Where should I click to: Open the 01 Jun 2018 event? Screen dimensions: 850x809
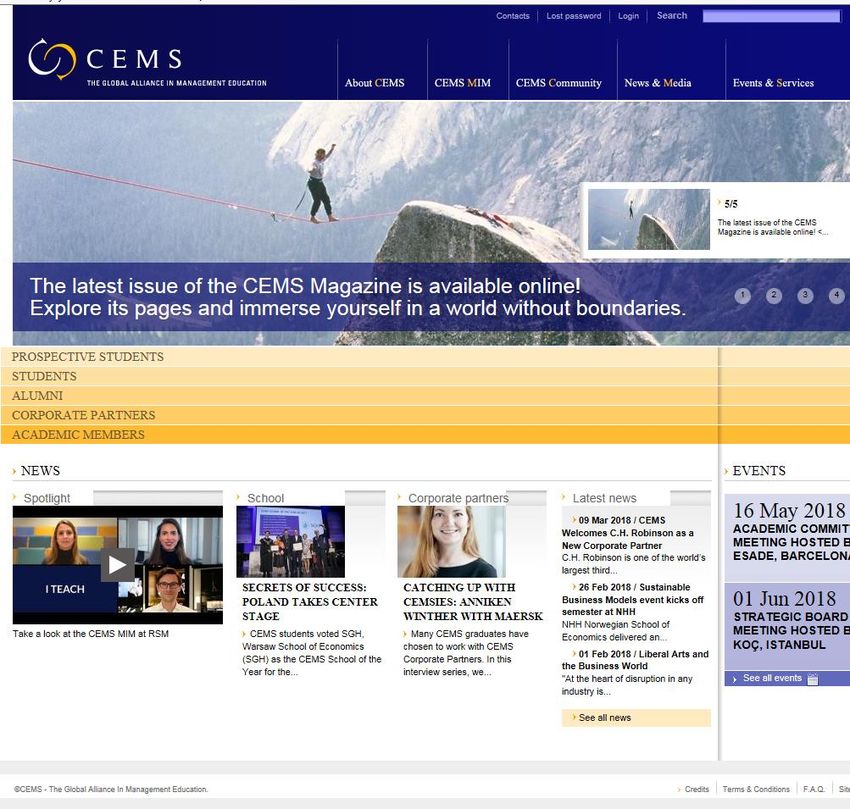[x=787, y=626]
